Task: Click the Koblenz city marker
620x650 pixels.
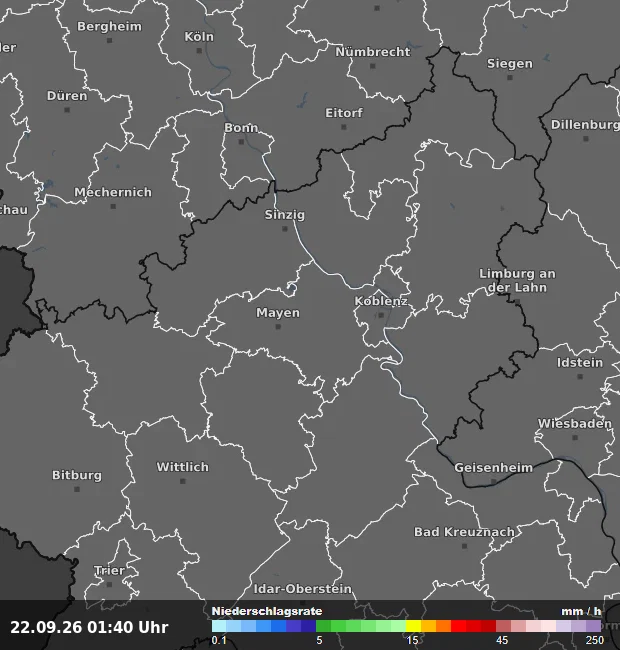Action: 381,315
